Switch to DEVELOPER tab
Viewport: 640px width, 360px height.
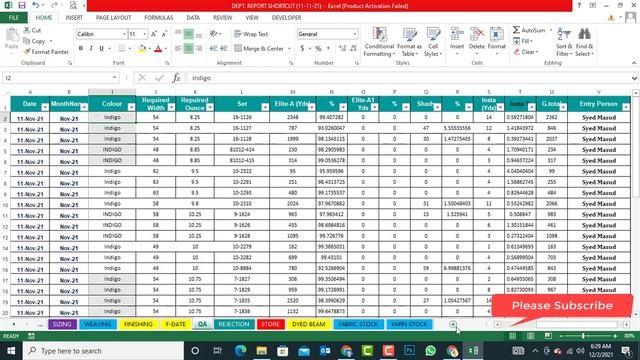pyautogui.click(x=286, y=18)
